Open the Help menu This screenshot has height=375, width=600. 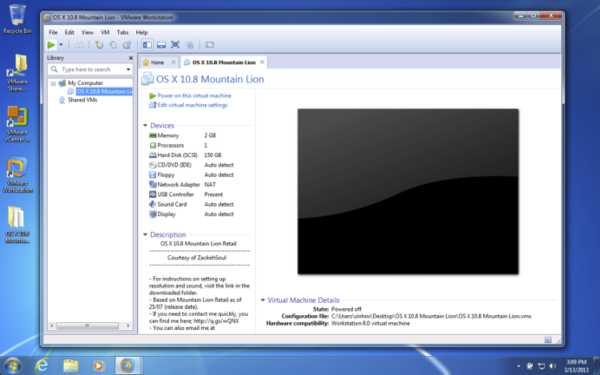(x=142, y=33)
